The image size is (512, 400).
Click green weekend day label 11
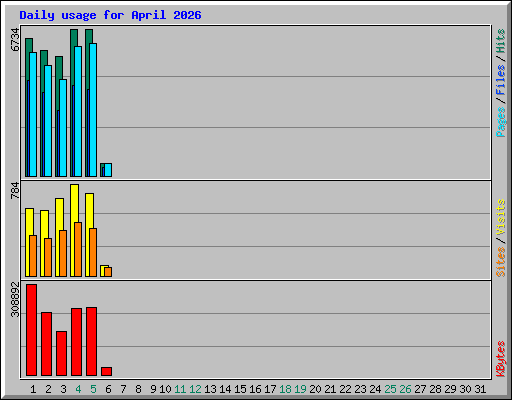pyautogui.click(x=180, y=389)
